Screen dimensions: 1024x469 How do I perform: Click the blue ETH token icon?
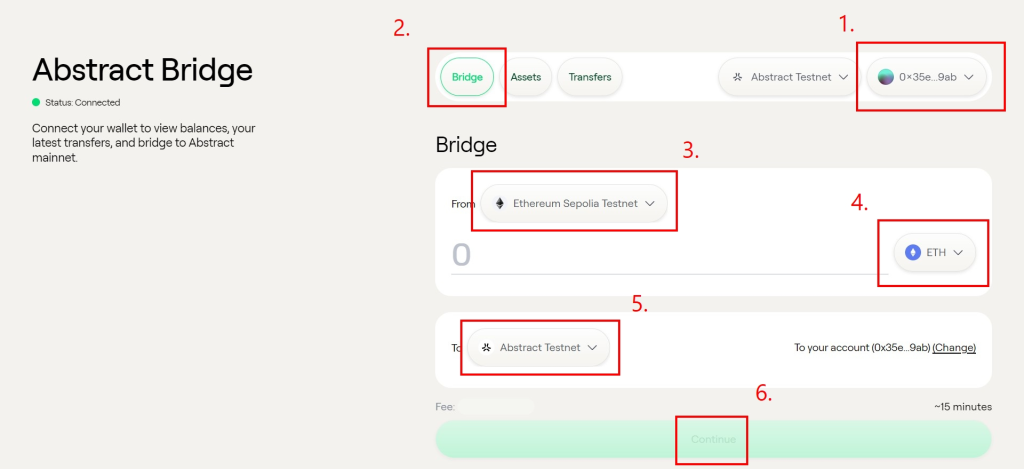point(913,252)
